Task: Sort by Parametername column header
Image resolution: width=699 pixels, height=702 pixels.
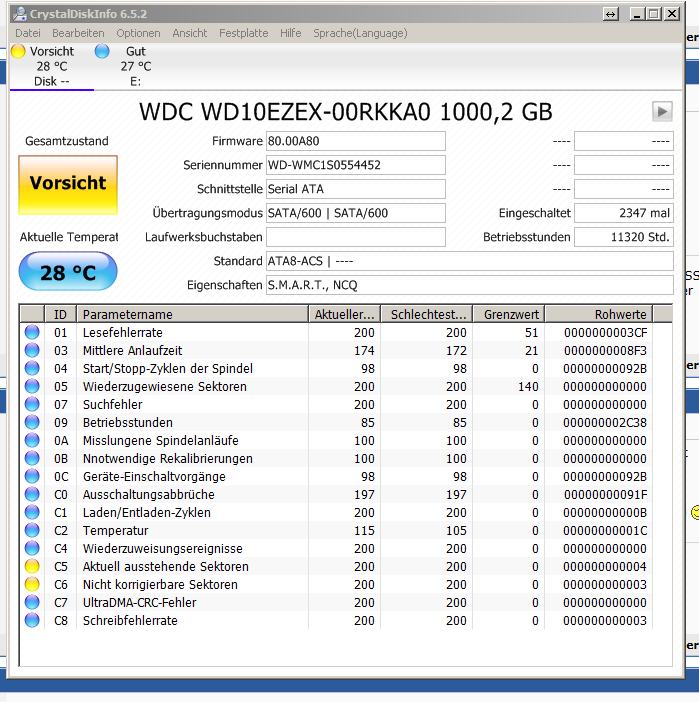Action: [192, 314]
